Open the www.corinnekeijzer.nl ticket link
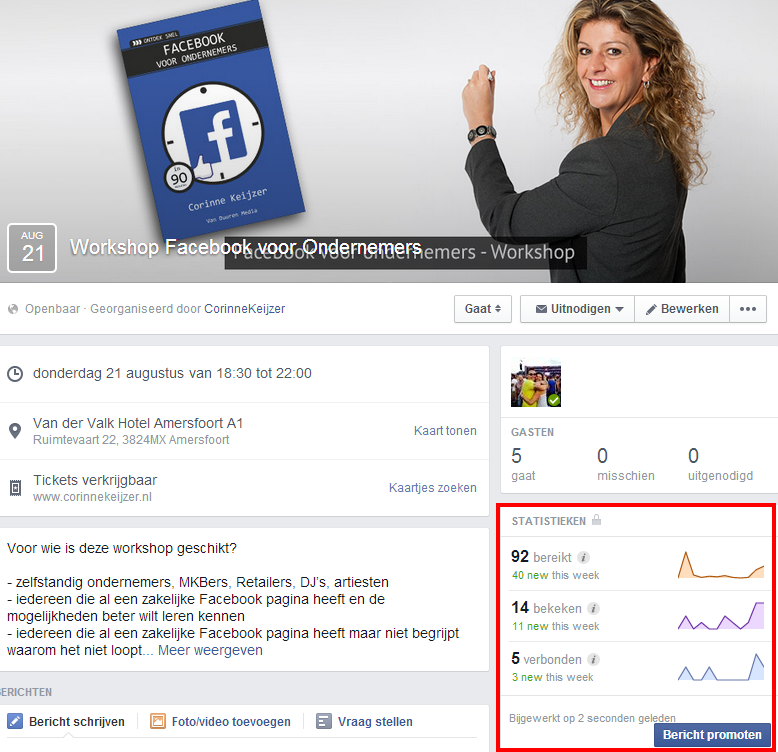Image resolution: width=778 pixels, height=752 pixels. click(92, 497)
